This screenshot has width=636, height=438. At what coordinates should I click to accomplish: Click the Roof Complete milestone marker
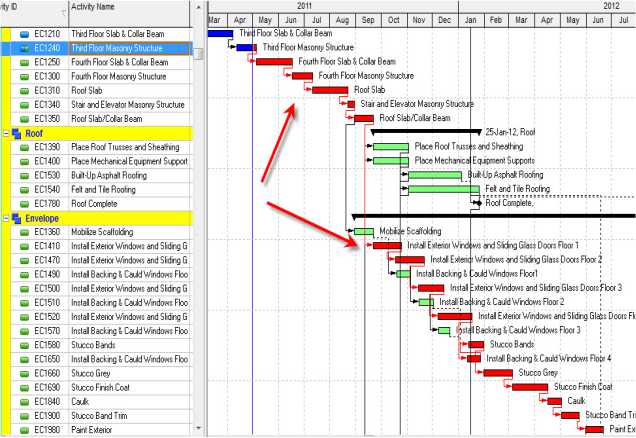(481, 203)
